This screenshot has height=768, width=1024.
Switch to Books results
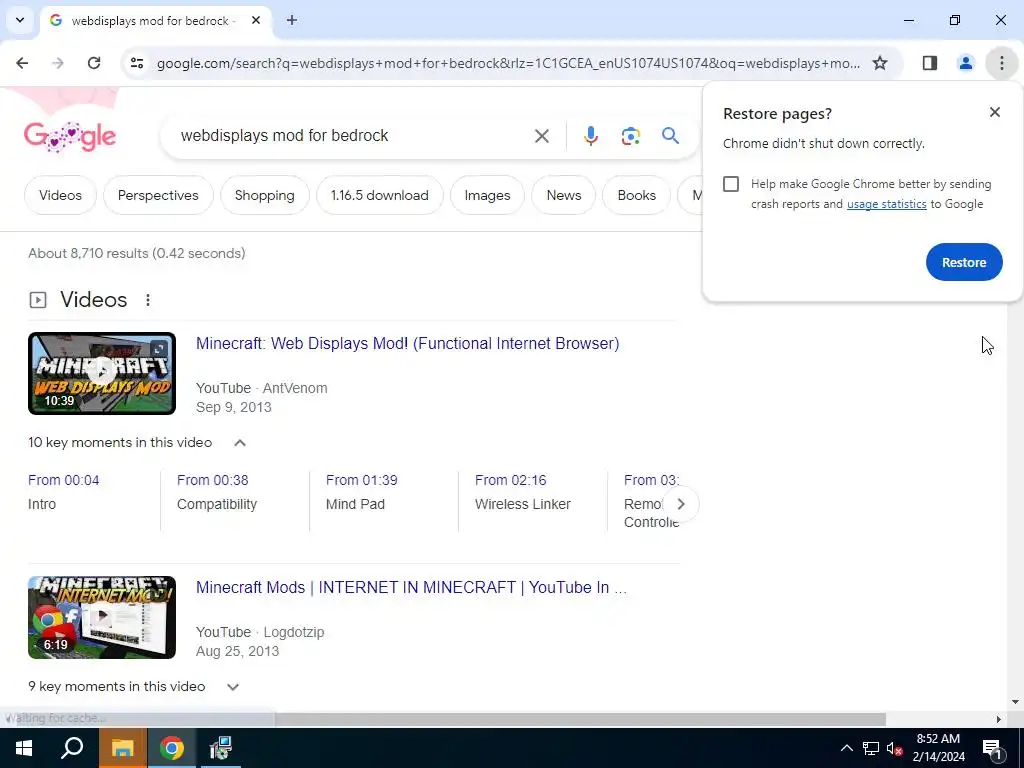click(x=637, y=195)
